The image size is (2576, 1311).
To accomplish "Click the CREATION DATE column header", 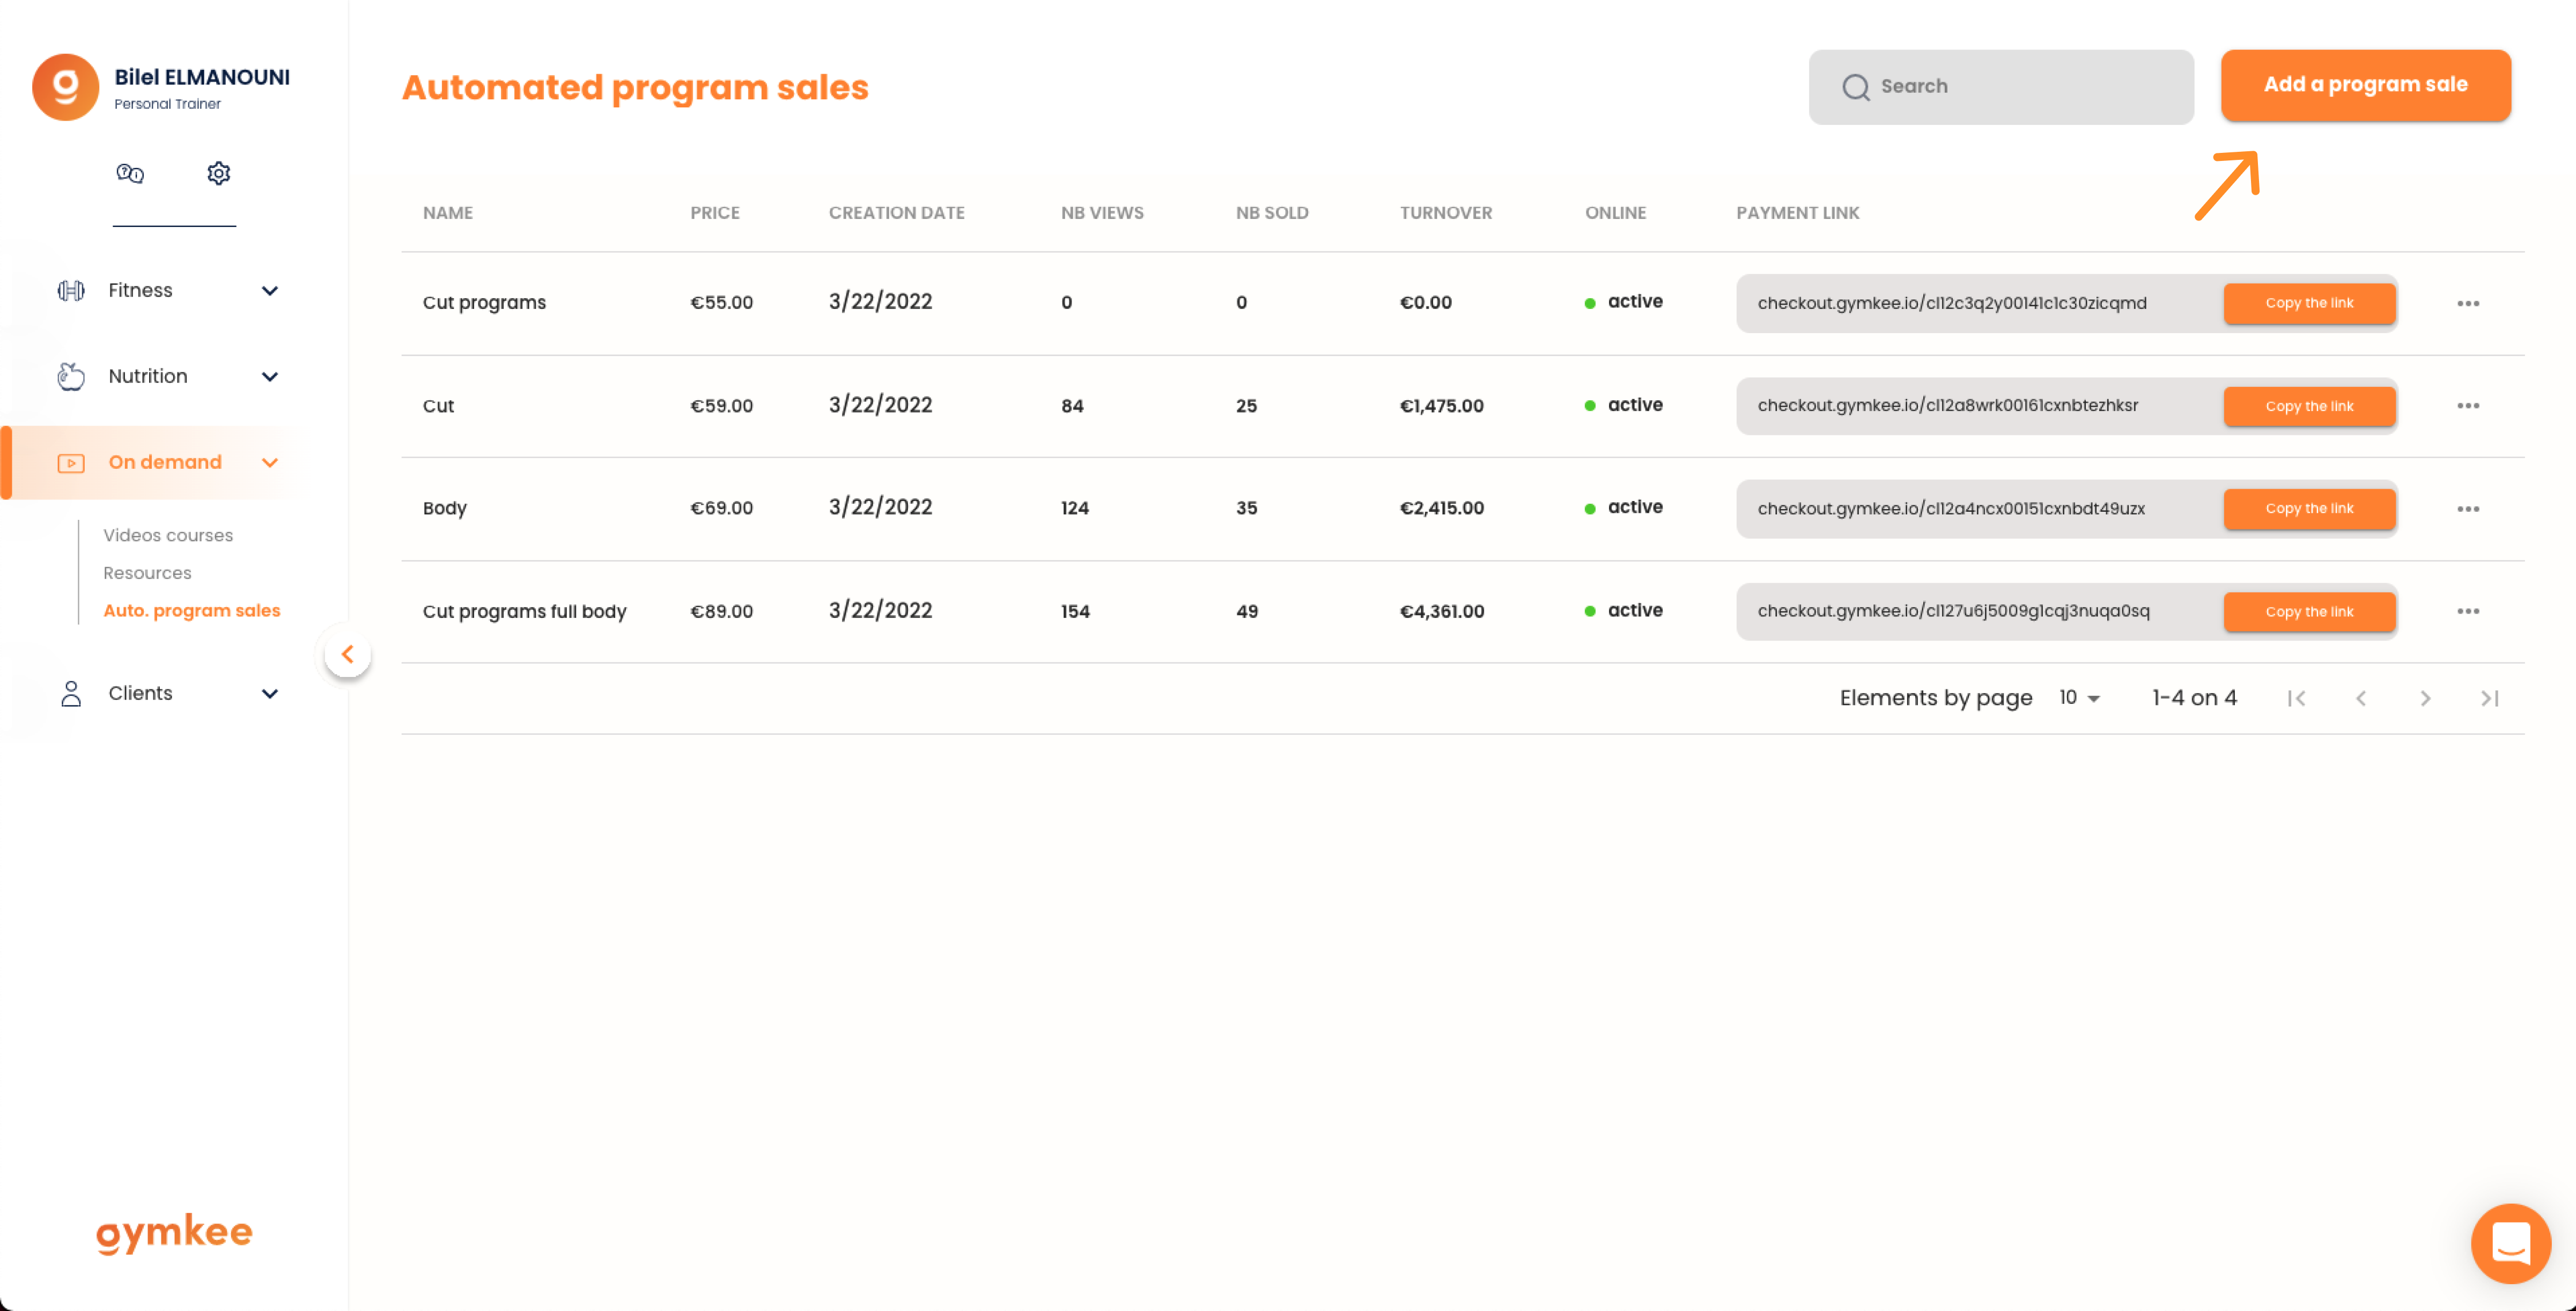I will coord(896,213).
